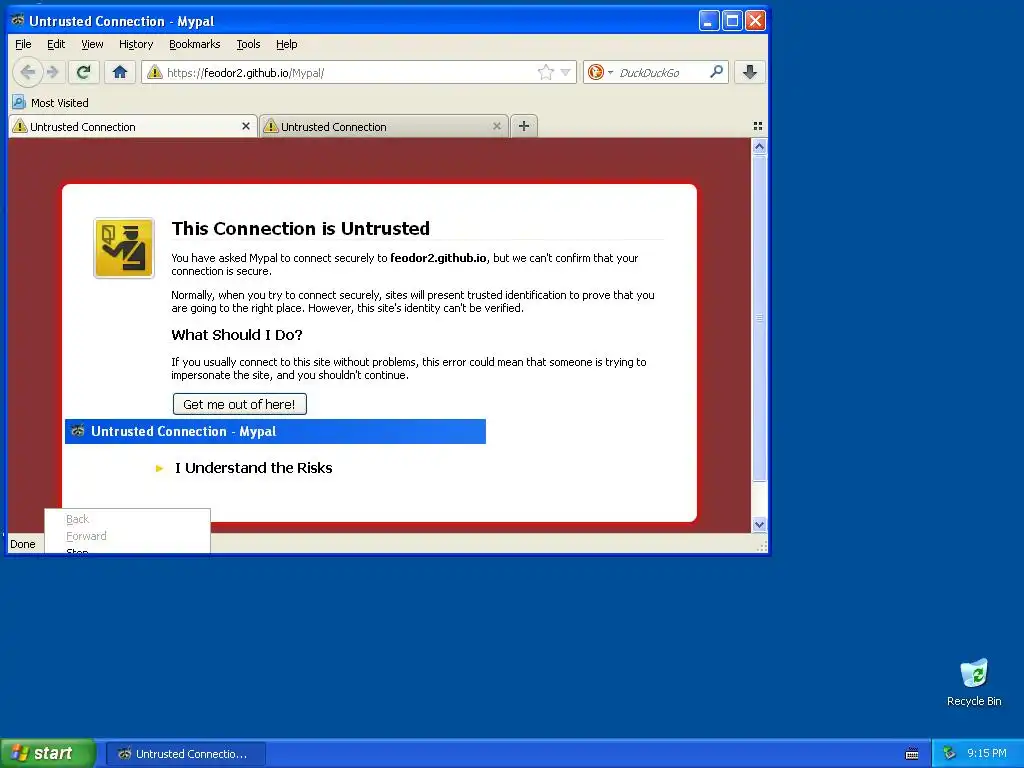This screenshot has height=768, width=1024.
Task: Open the URL history dropdown arrow
Action: tap(566, 72)
